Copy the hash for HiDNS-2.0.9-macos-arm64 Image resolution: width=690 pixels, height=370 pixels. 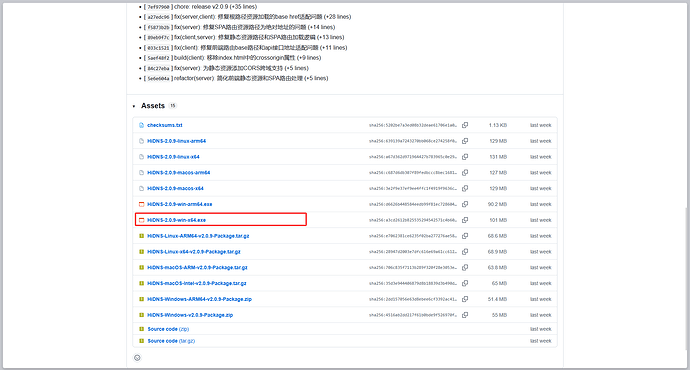(465, 172)
